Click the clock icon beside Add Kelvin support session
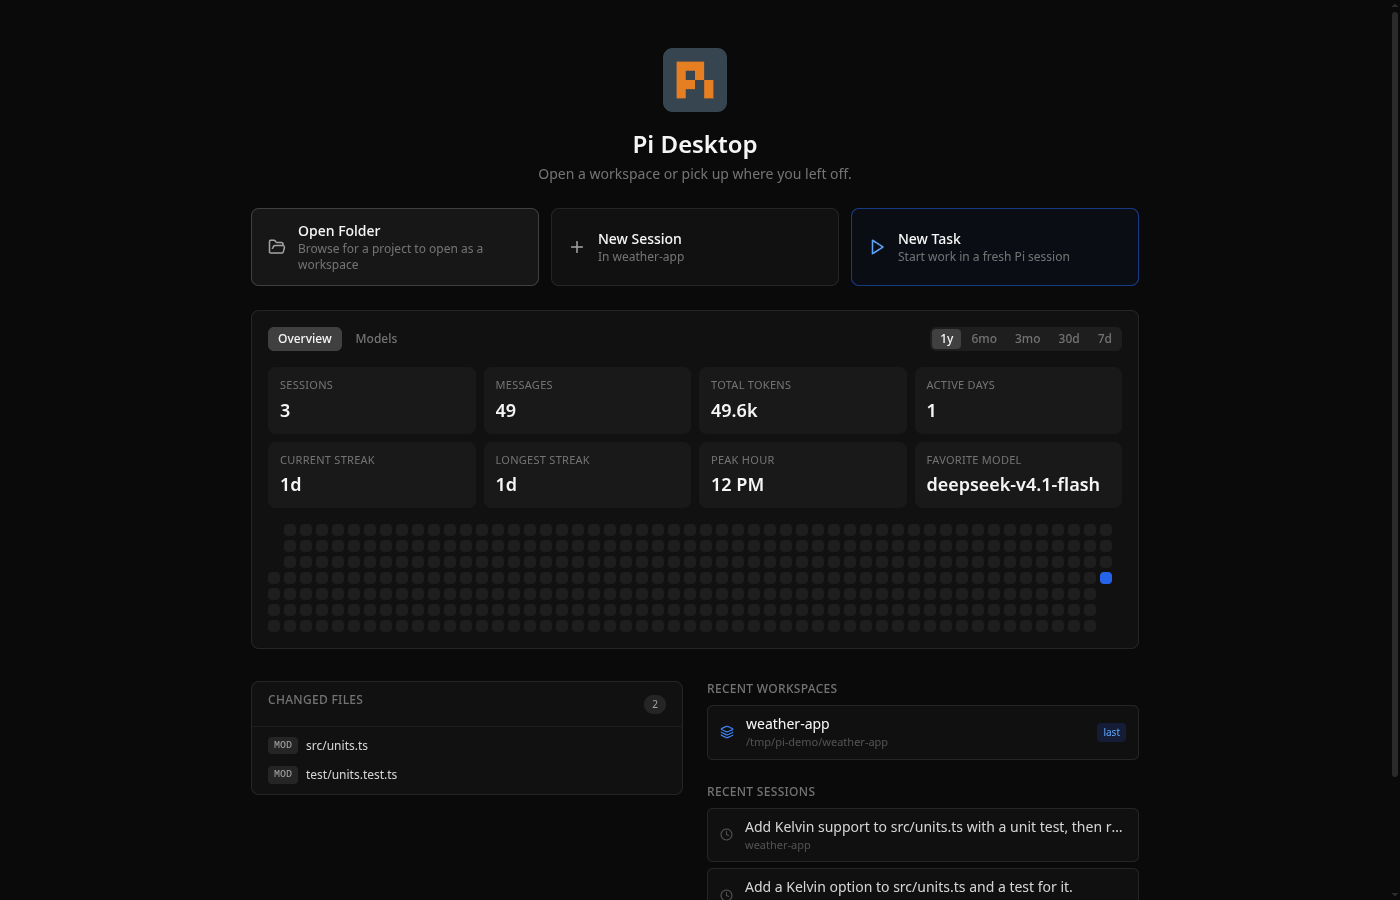 (727, 835)
